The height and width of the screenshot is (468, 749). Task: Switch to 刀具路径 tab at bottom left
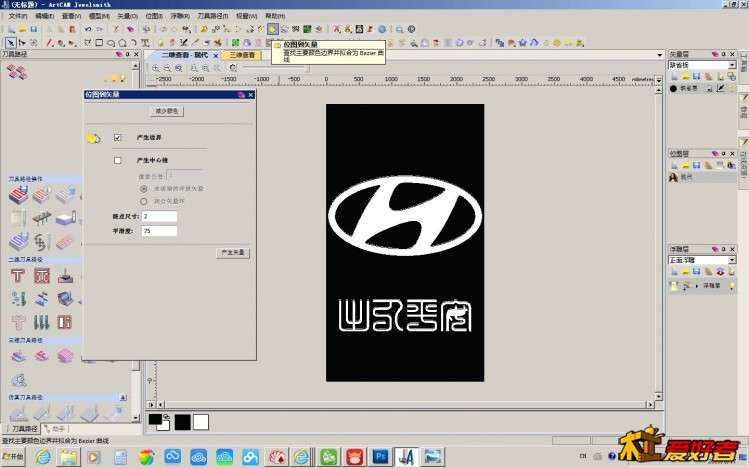click(21, 428)
